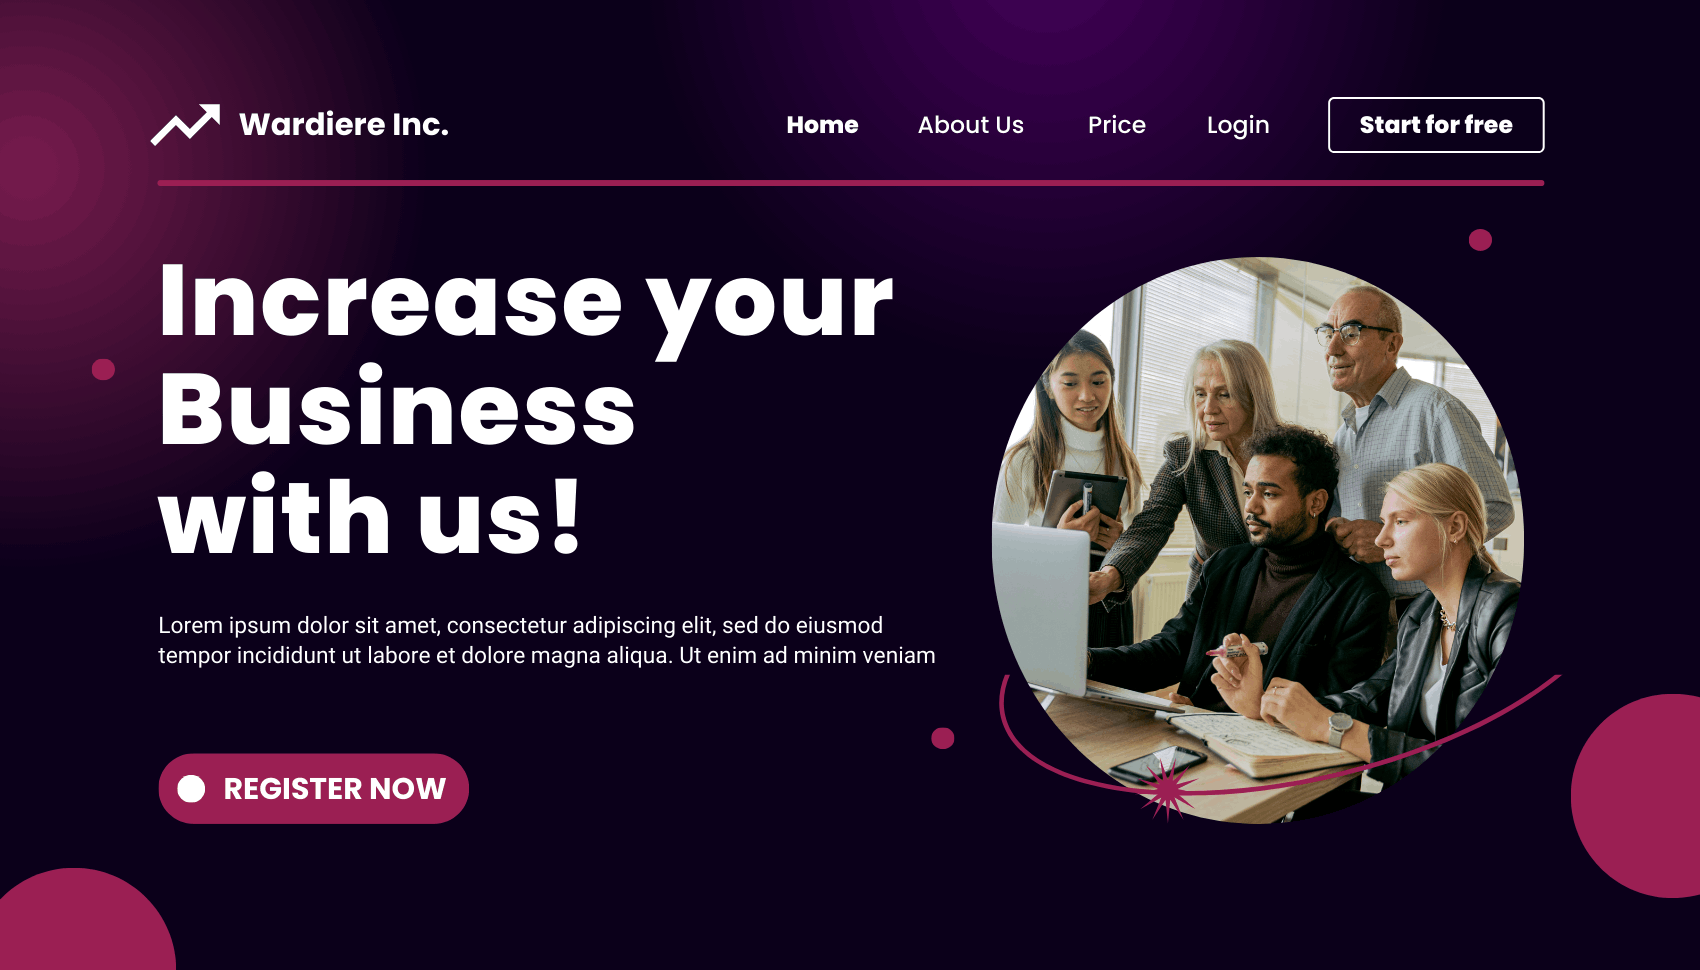
Task: Open the Price menu link
Action: click(x=1116, y=125)
